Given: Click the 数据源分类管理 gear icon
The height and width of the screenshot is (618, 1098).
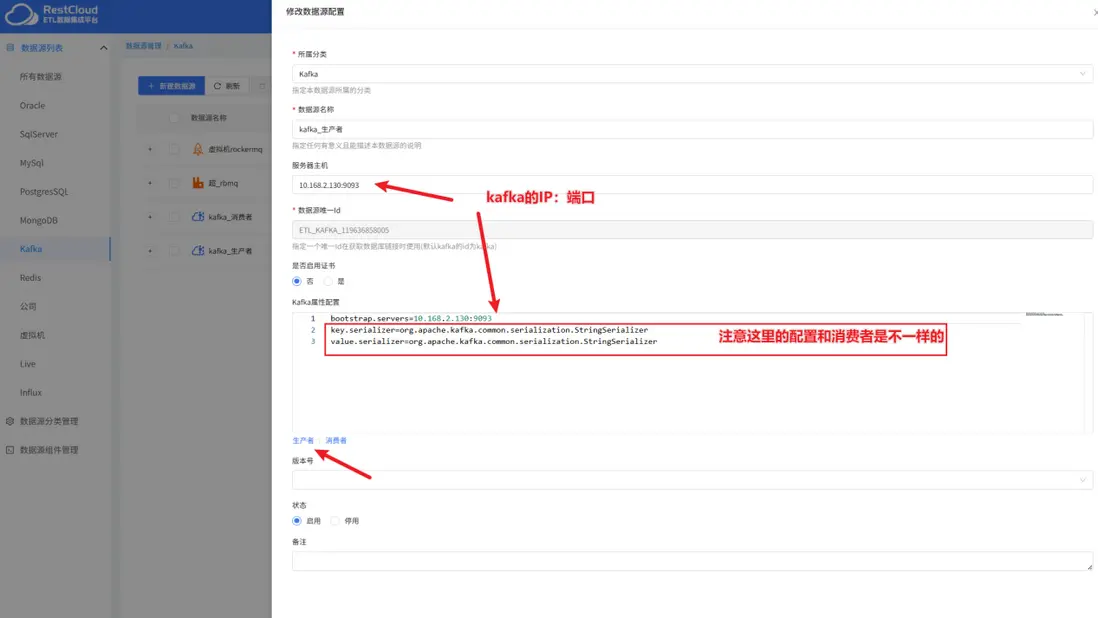Looking at the screenshot, I should [x=10, y=421].
